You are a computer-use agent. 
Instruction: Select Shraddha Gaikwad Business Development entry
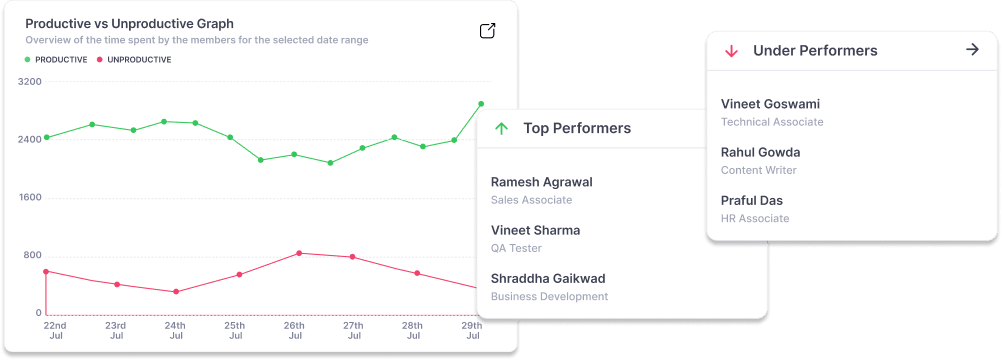[549, 287]
